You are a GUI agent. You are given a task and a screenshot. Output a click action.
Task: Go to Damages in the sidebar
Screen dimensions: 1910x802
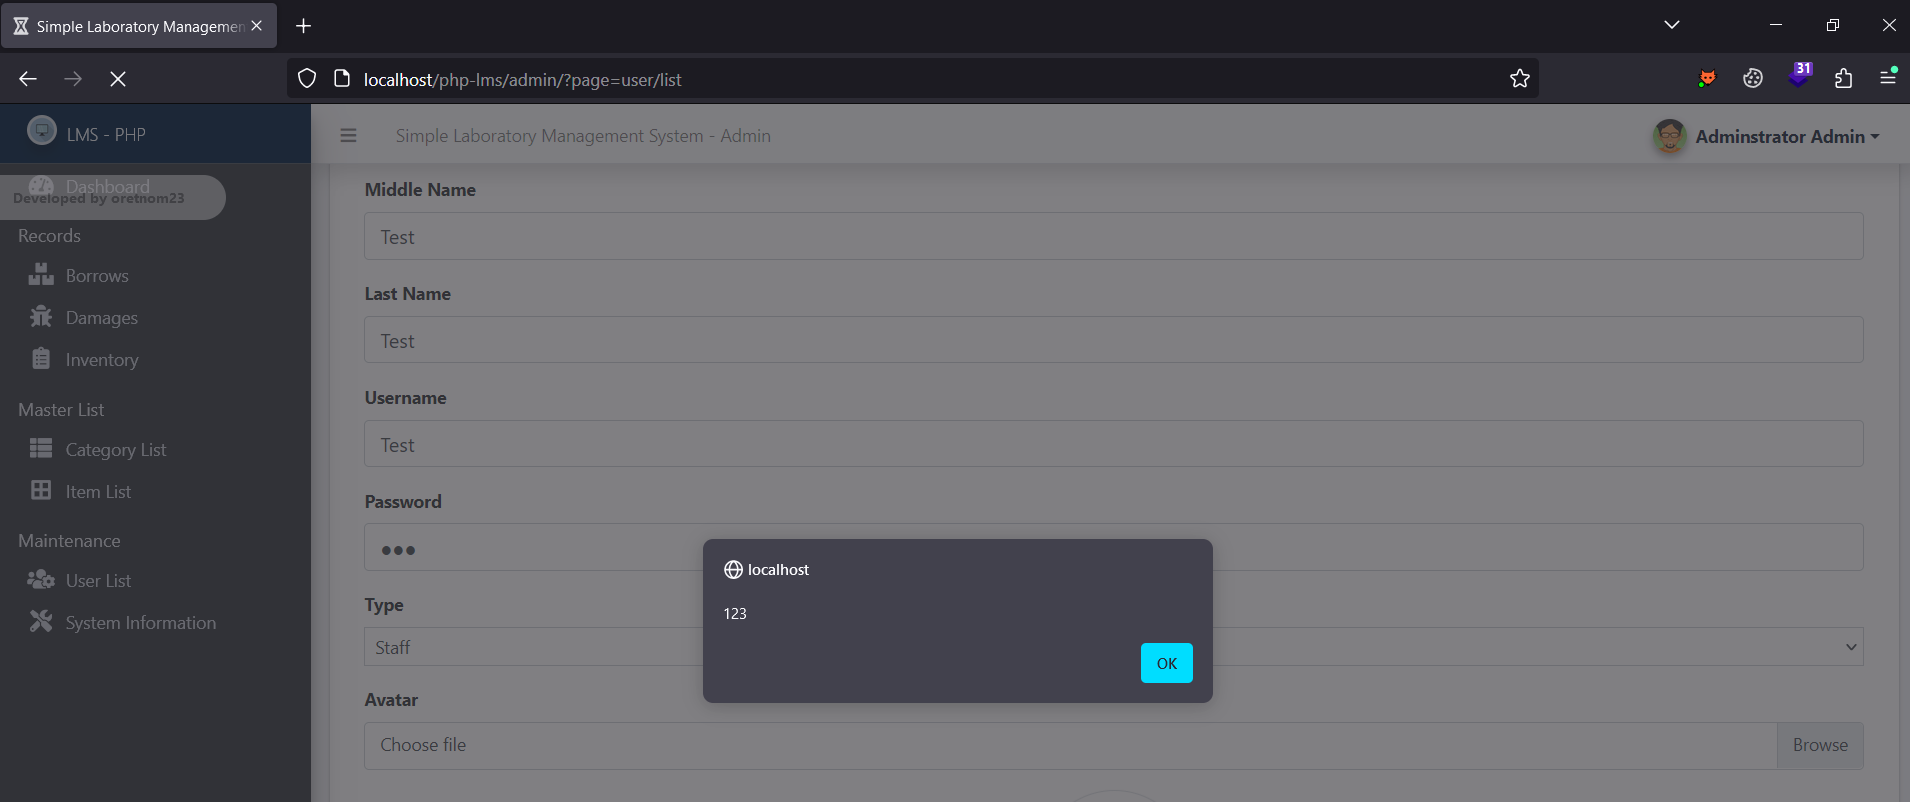[x=102, y=318]
